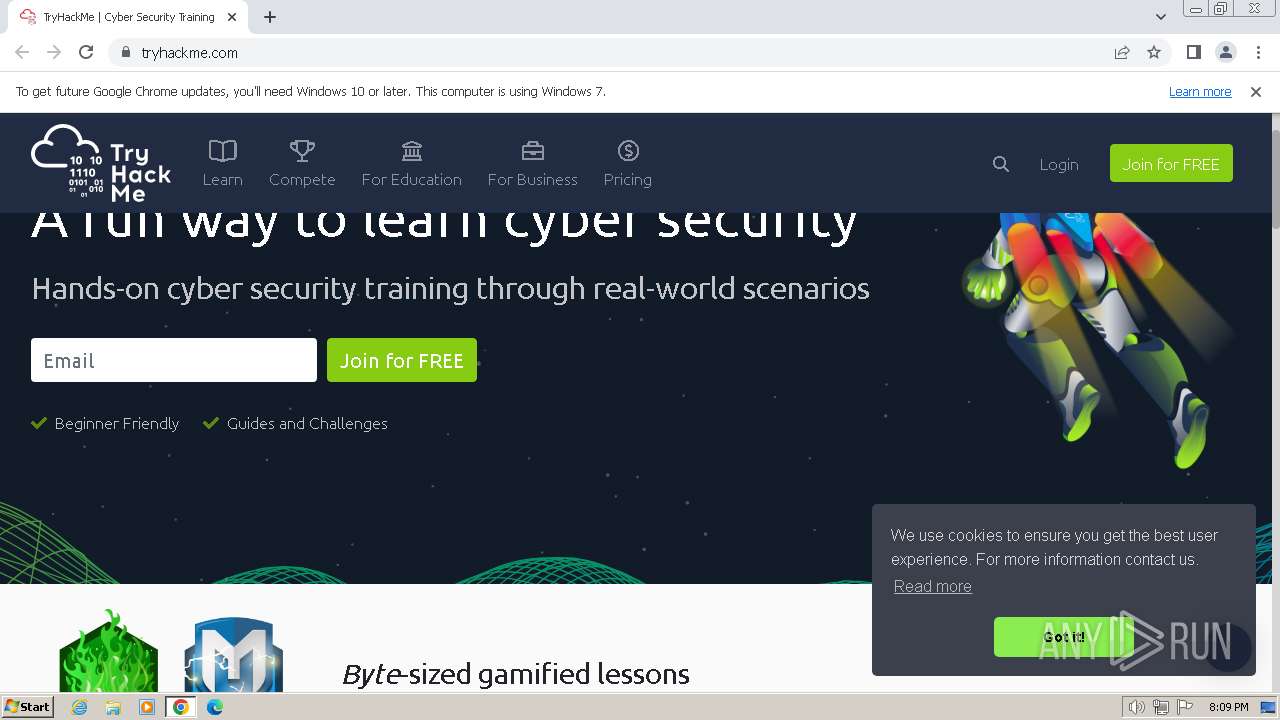Image resolution: width=1280 pixels, height=720 pixels.
Task: Open the File Explorer taskbar icon
Action: (x=113, y=707)
